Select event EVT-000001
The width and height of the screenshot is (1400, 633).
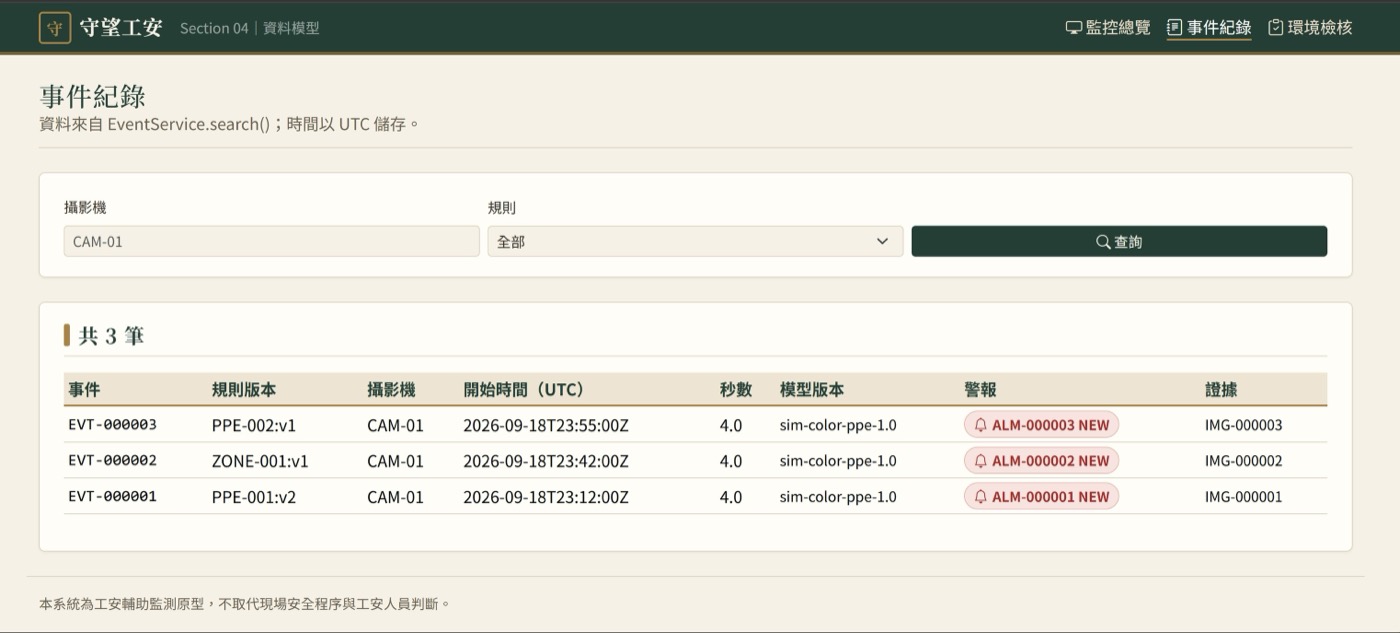pyautogui.click(x=112, y=497)
